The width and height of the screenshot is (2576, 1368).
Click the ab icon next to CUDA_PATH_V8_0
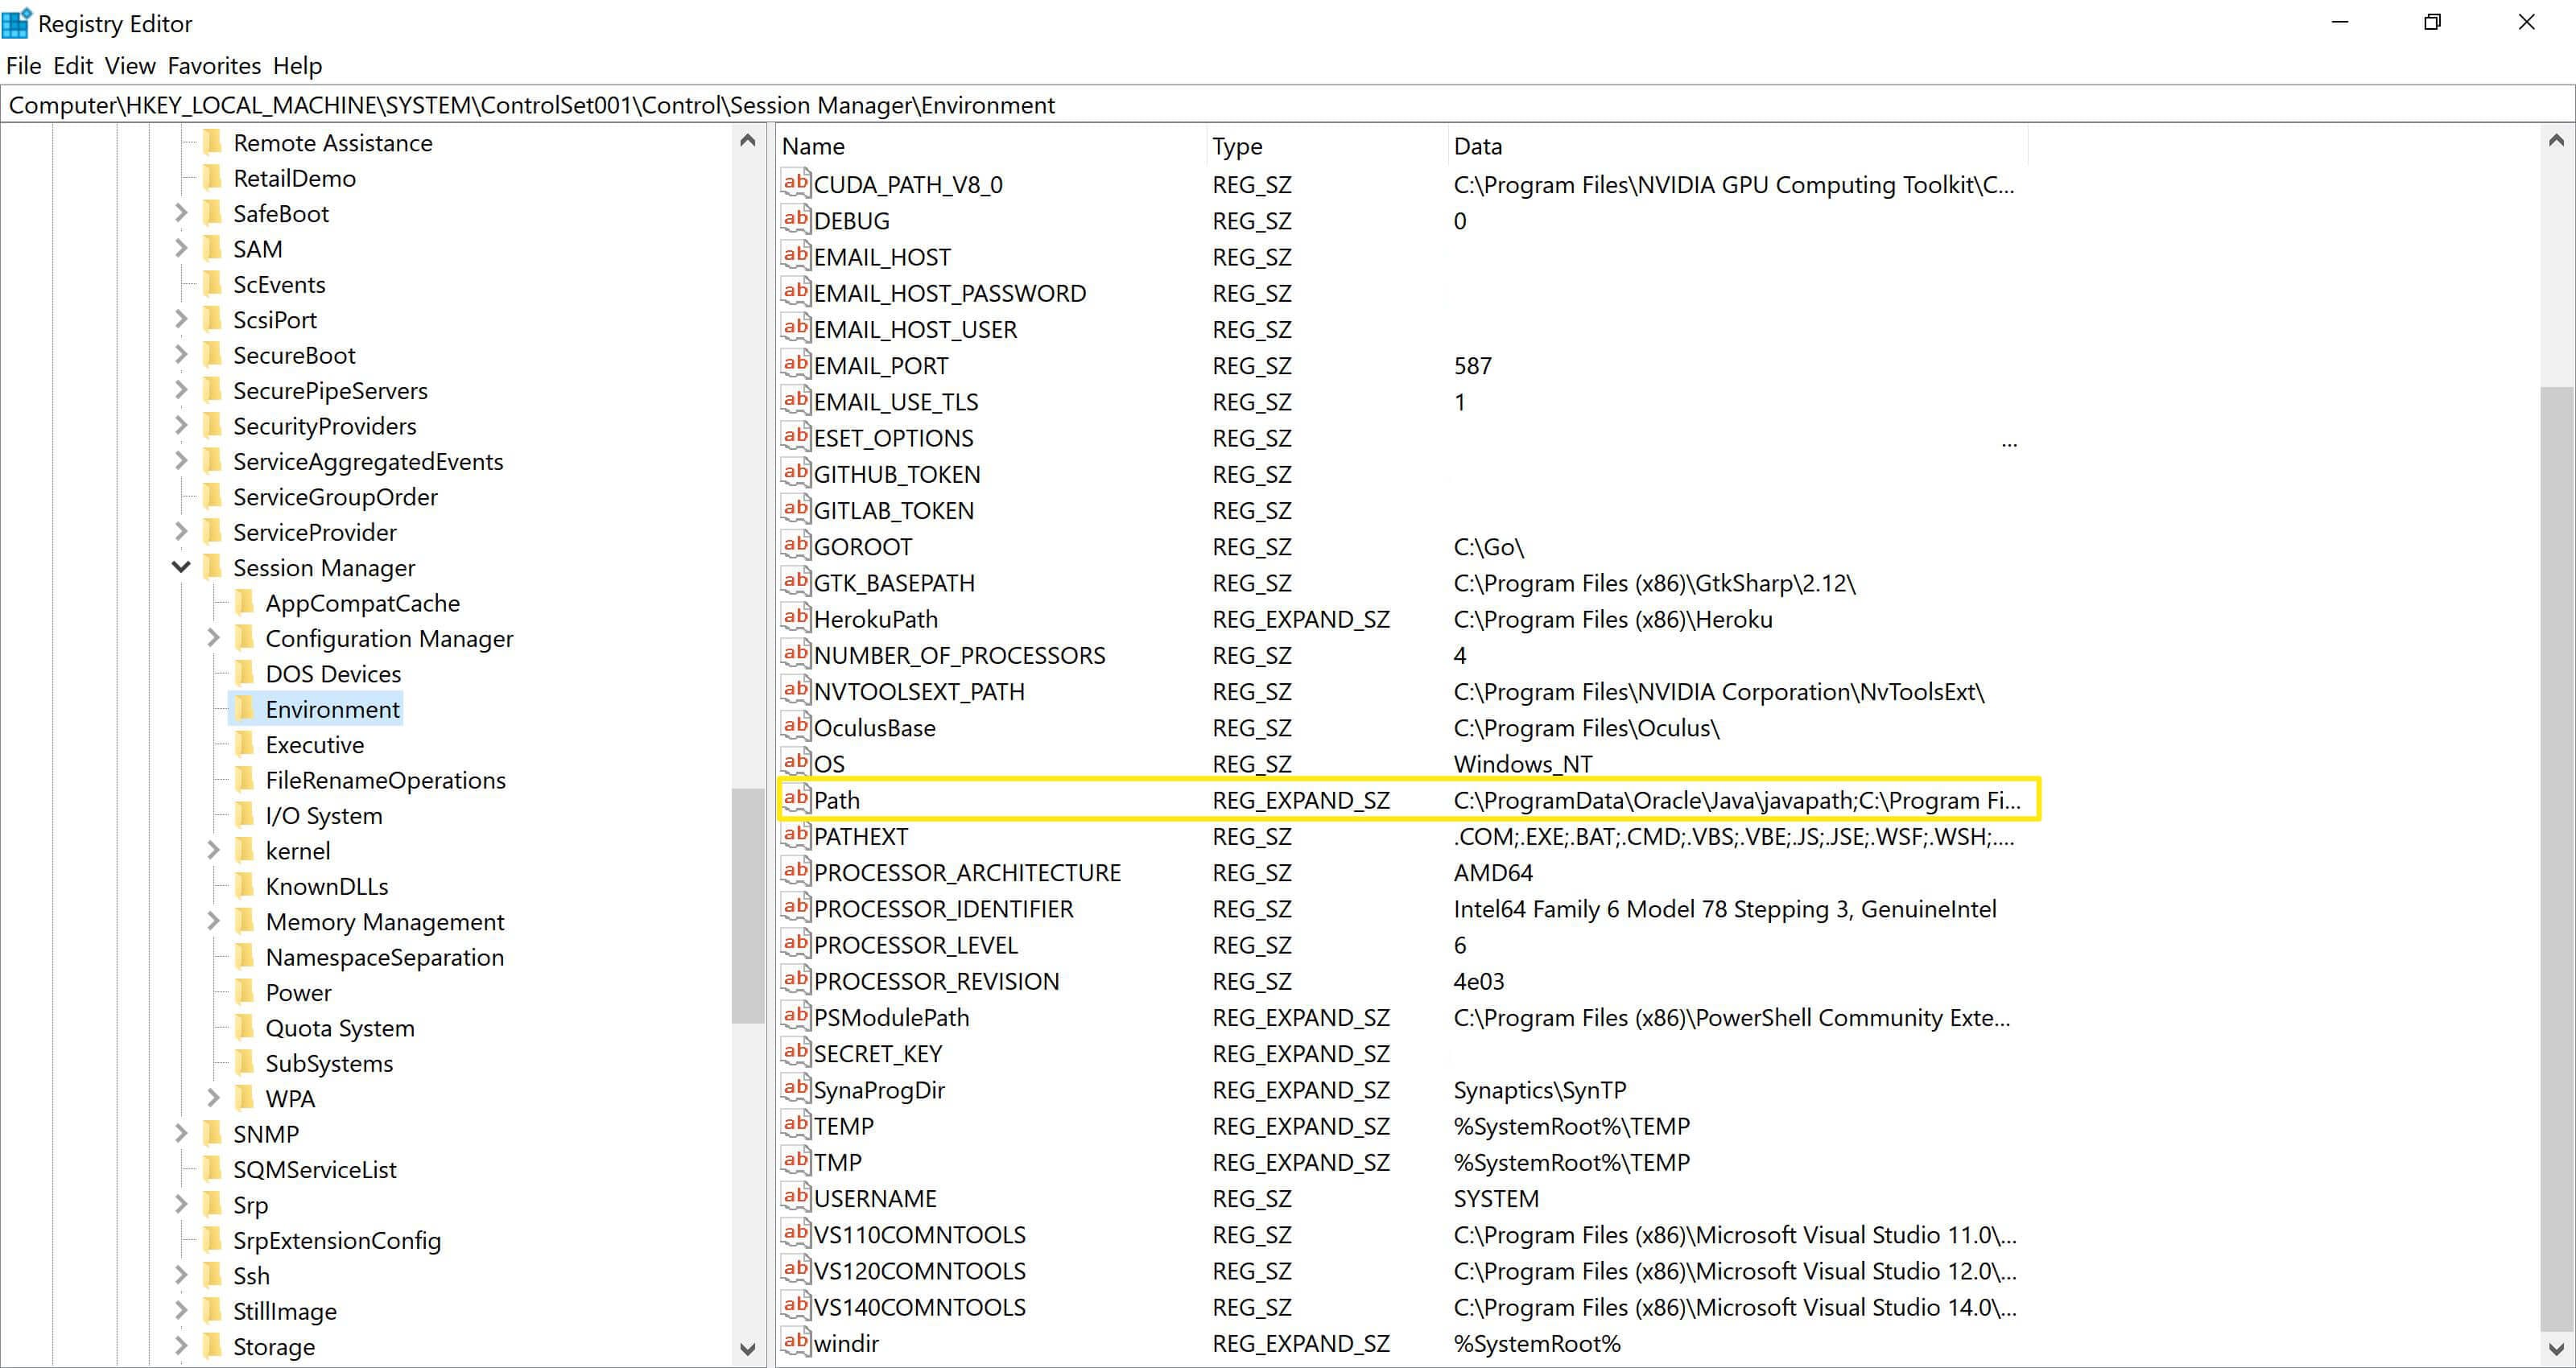pos(795,183)
